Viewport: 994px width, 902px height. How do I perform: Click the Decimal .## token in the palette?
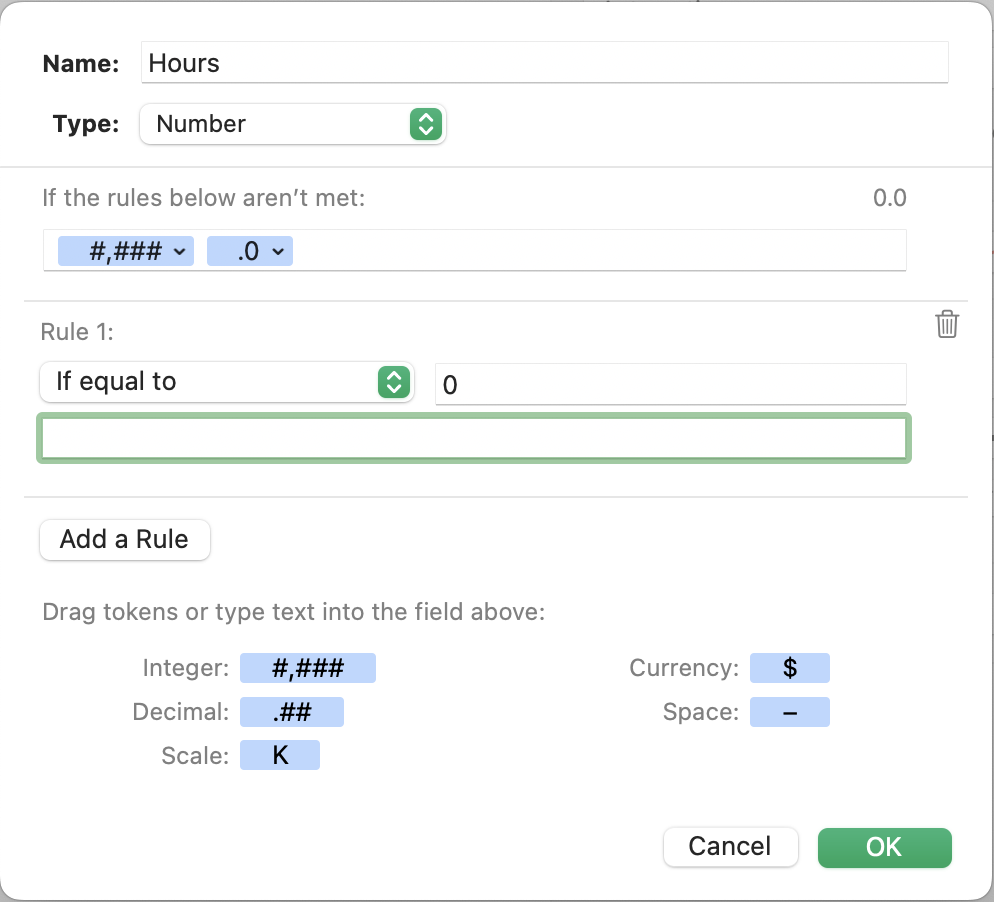point(291,712)
